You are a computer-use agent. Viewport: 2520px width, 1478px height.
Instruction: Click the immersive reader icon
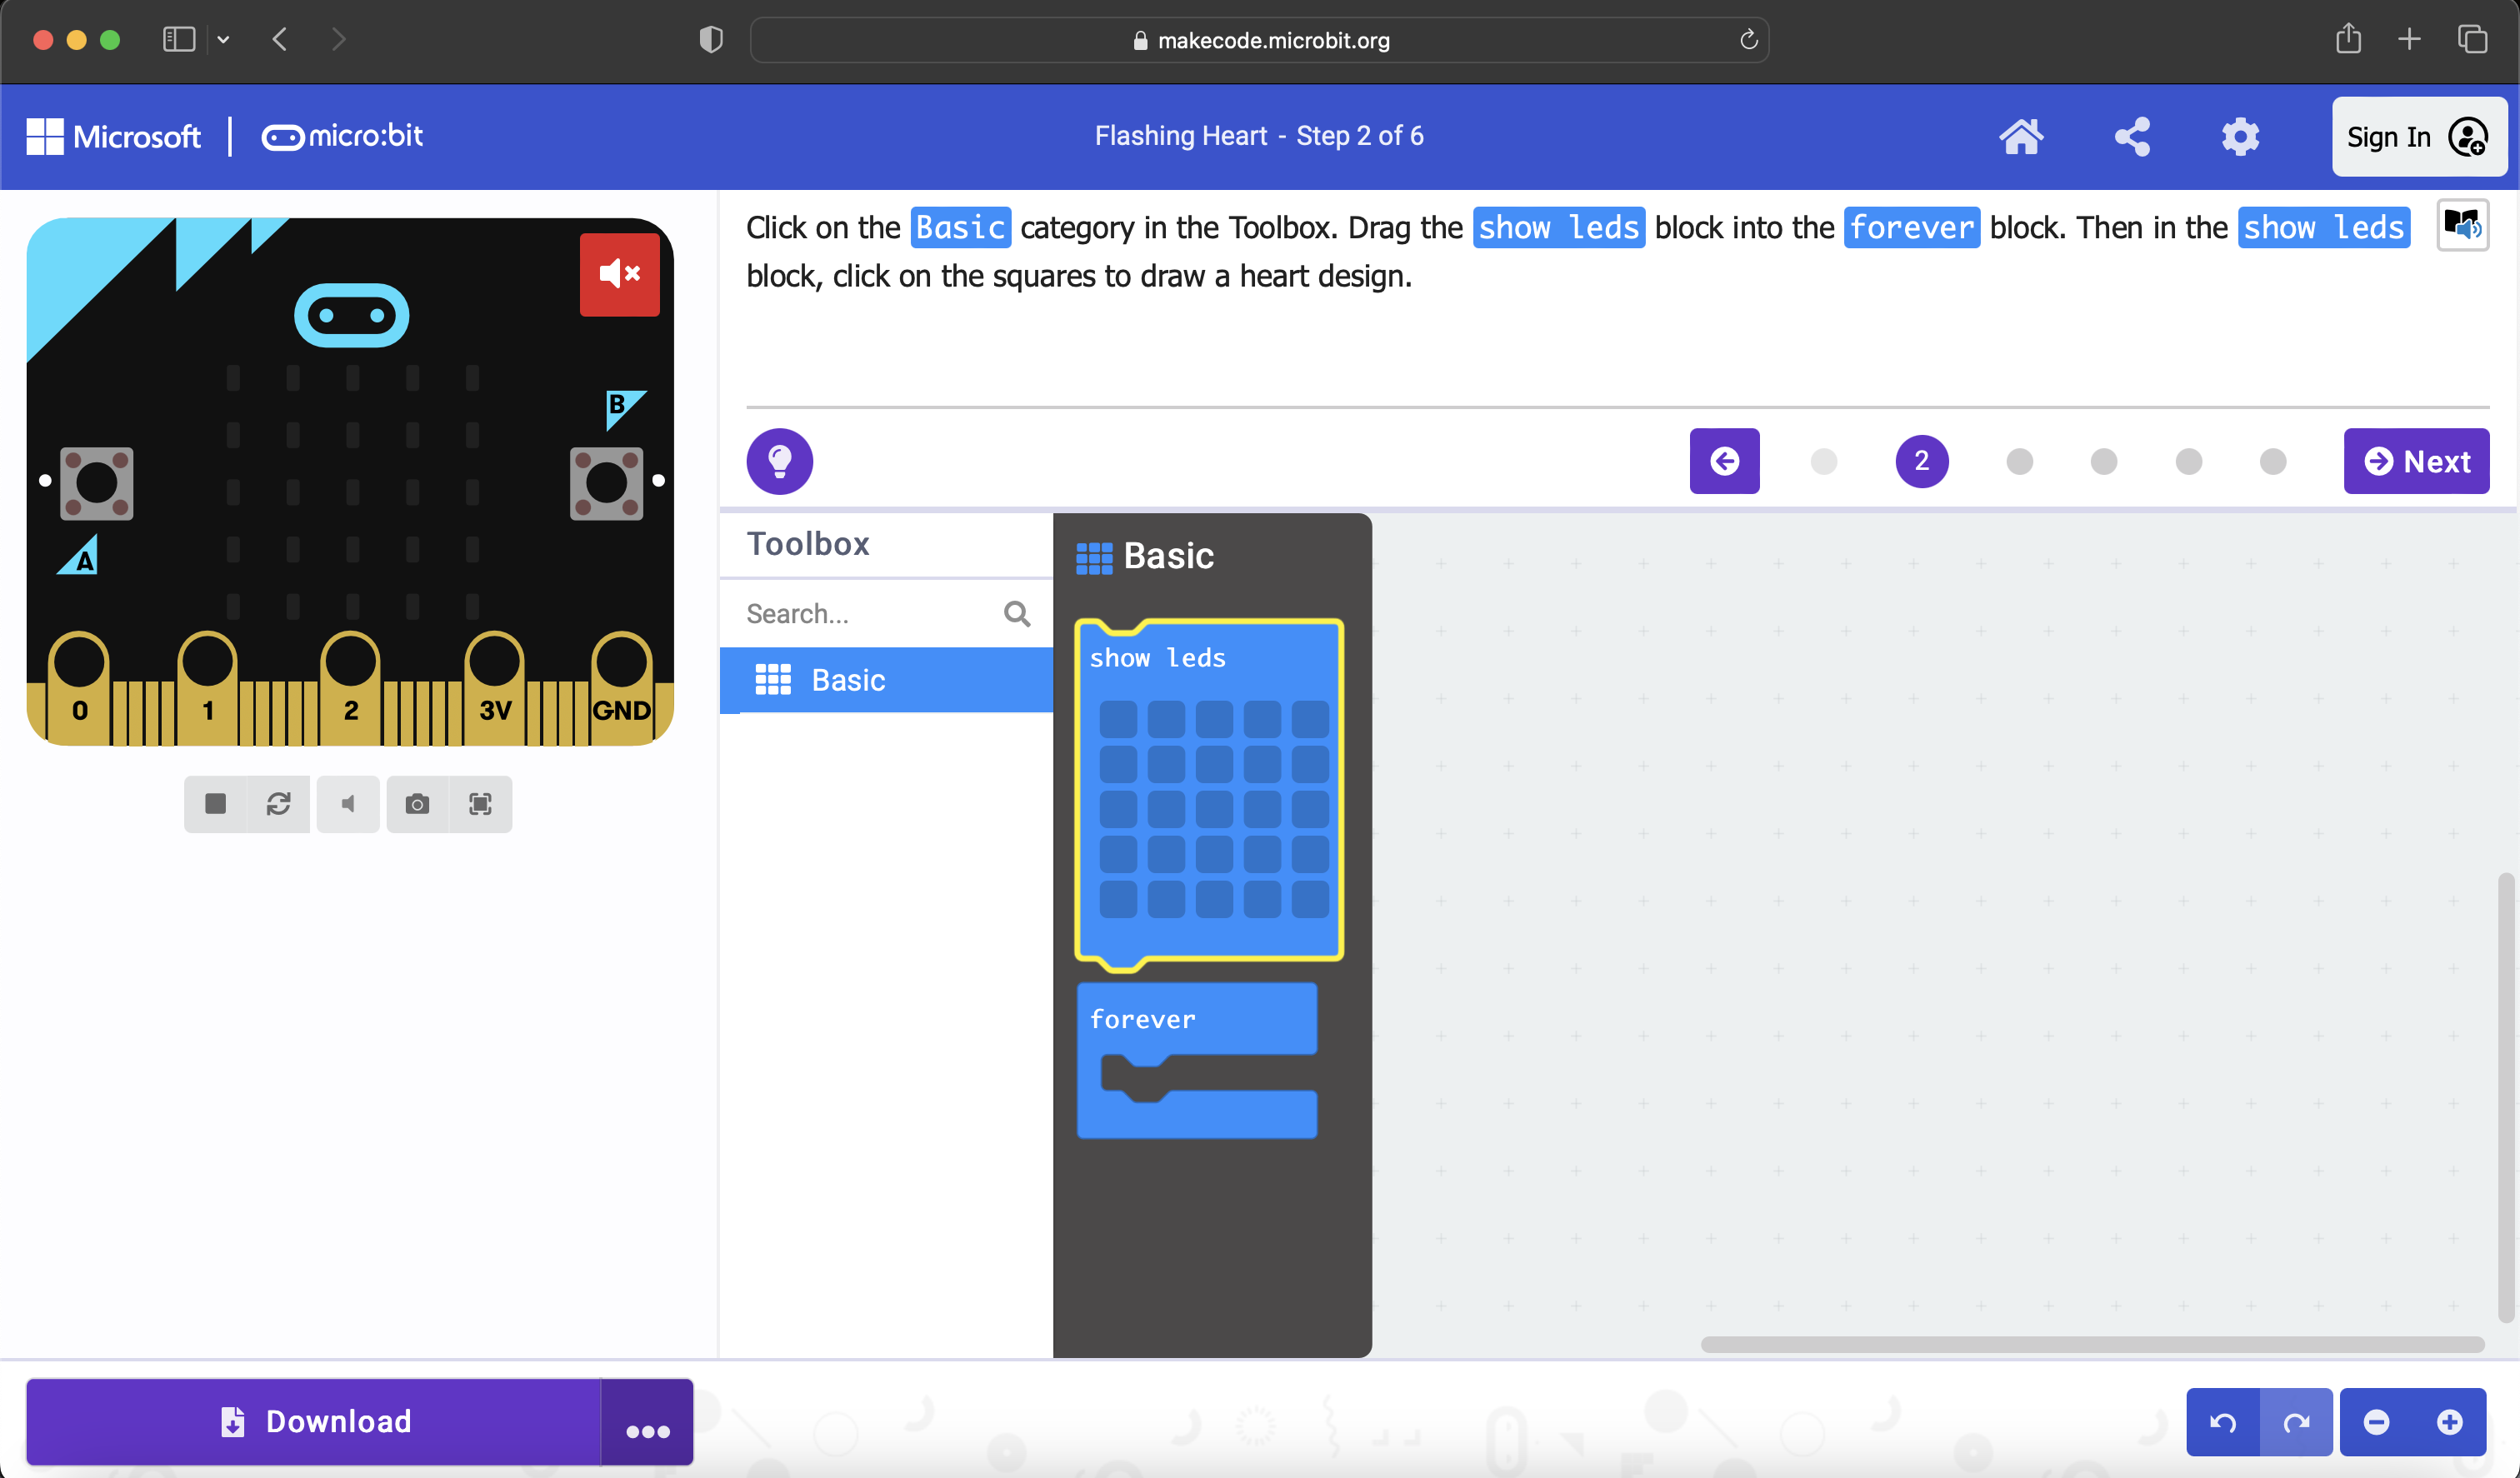(2462, 225)
